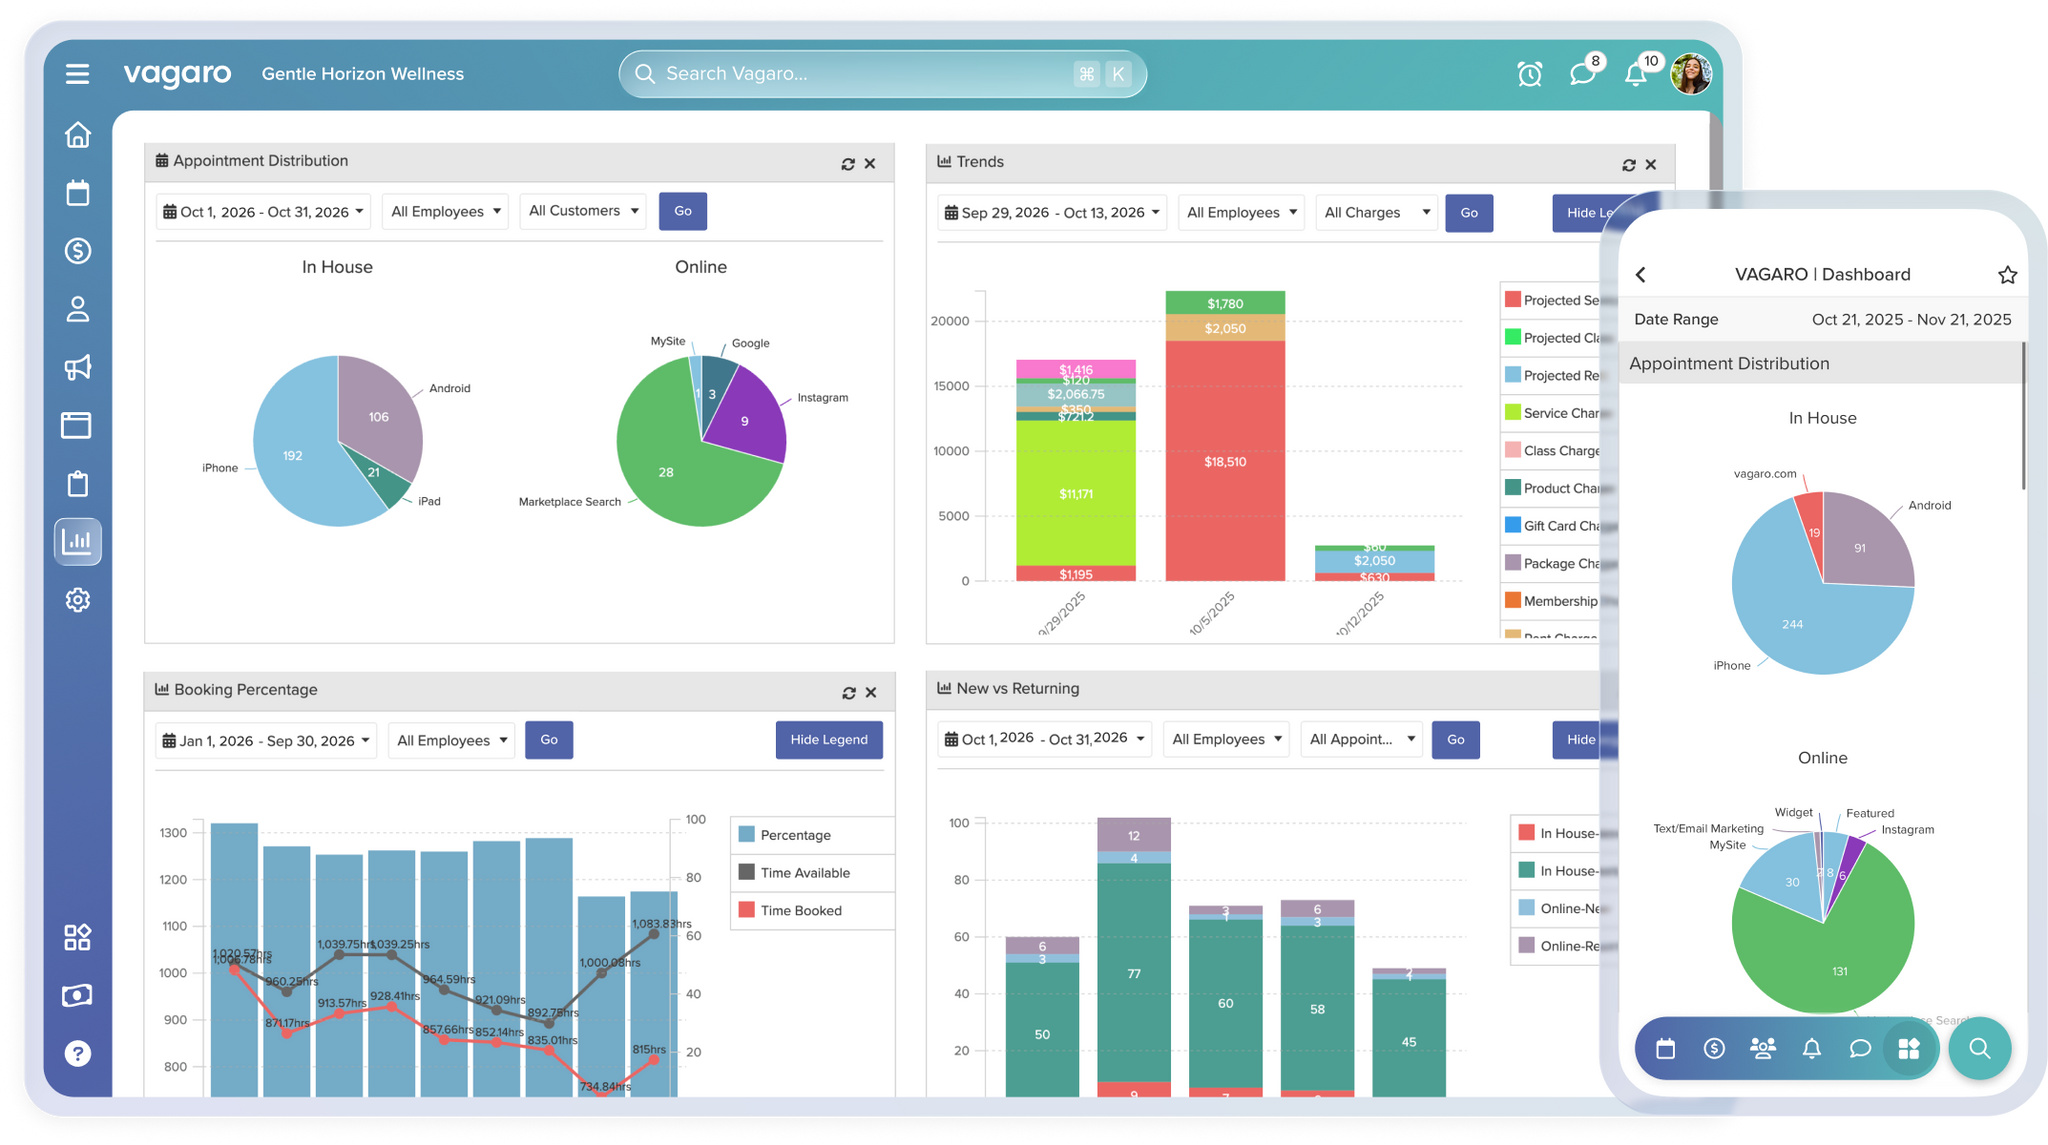Tap the calendar icon in mobile nav bar

[1665, 1048]
